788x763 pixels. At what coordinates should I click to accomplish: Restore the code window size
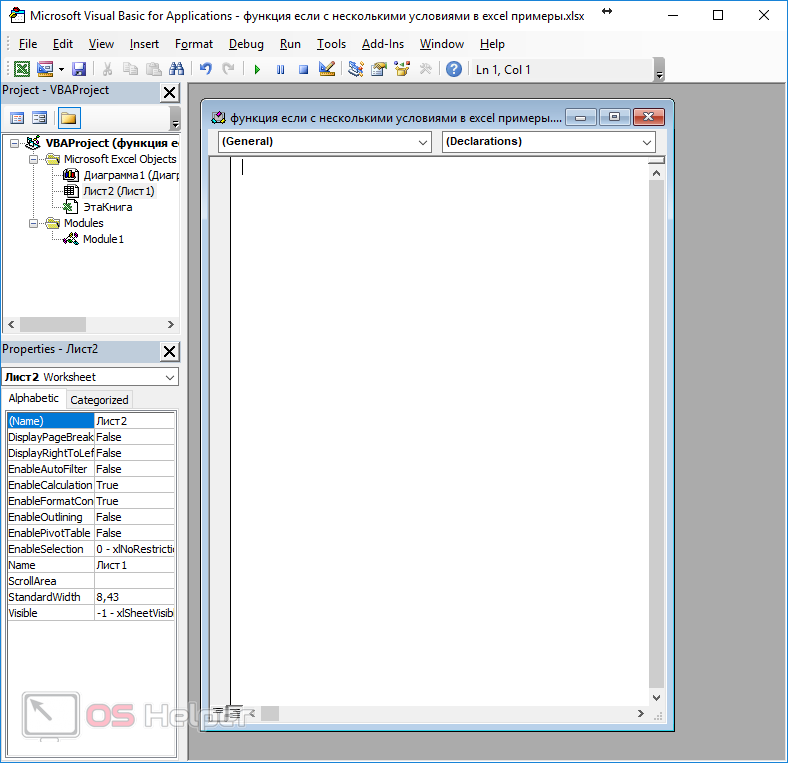coord(614,117)
